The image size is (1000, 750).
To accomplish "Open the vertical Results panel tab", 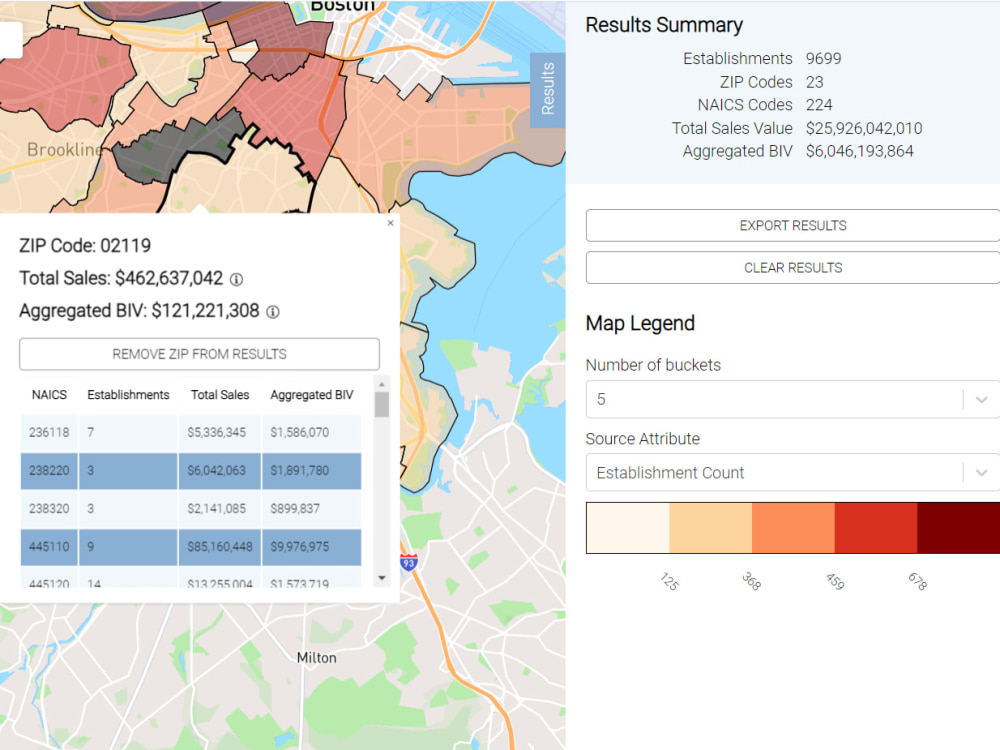I will [547, 89].
